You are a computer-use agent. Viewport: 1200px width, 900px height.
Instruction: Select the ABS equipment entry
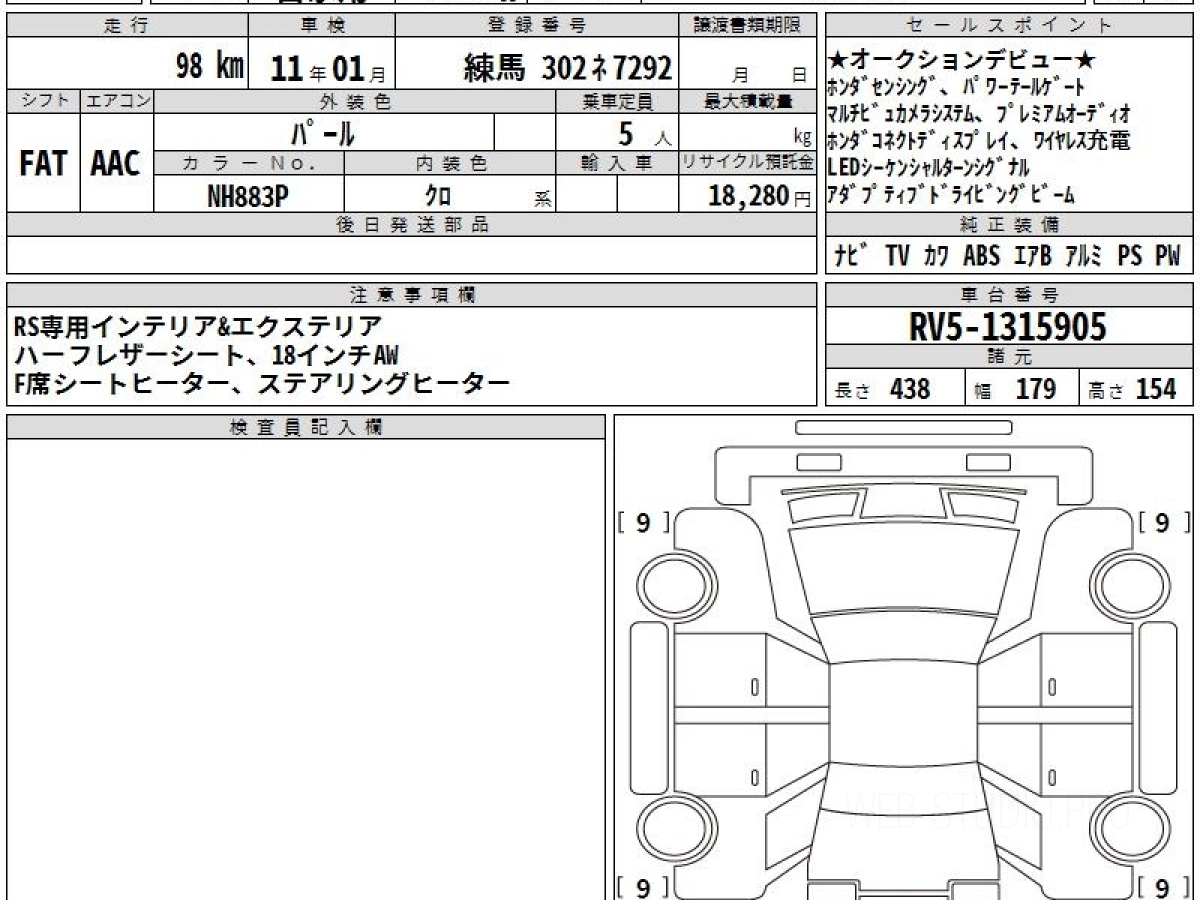click(982, 256)
